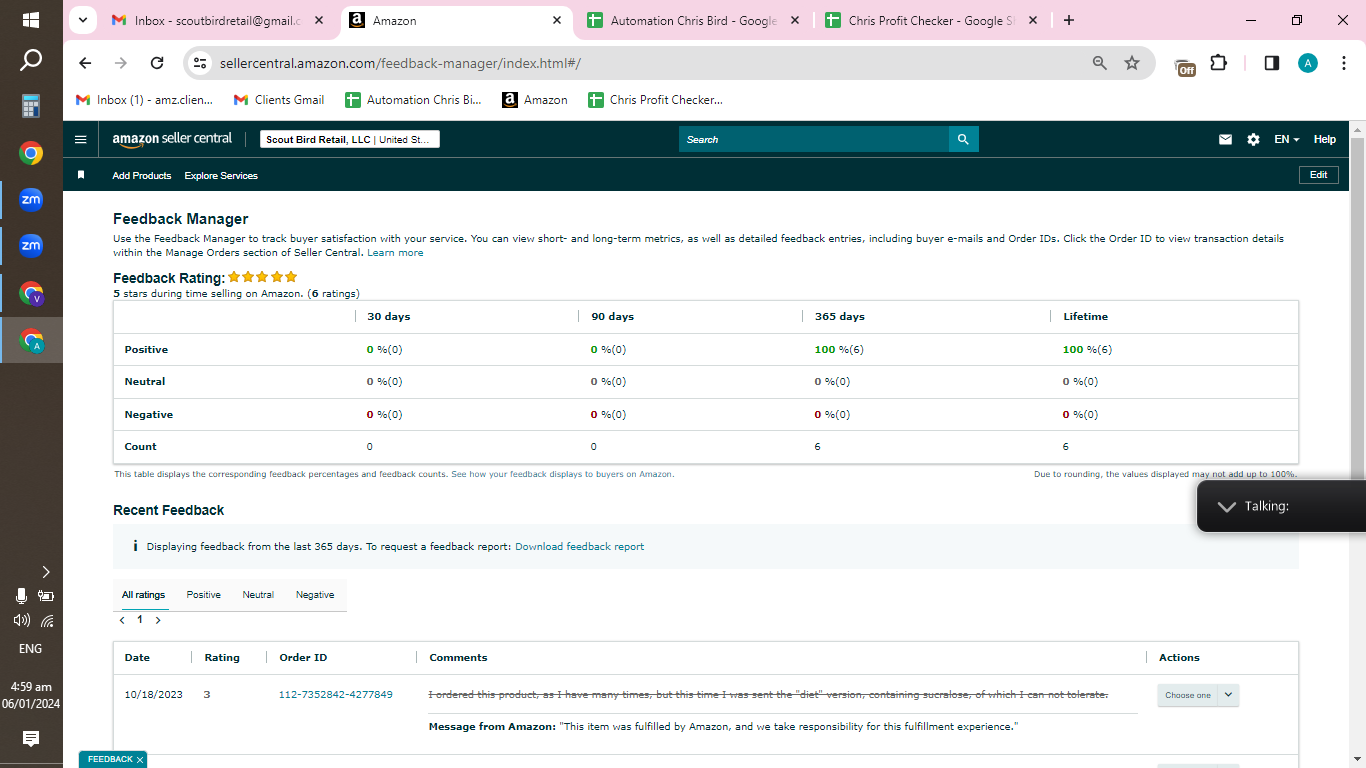The width and height of the screenshot is (1366, 768).
Task: Click the Learn more link
Action: (395, 253)
